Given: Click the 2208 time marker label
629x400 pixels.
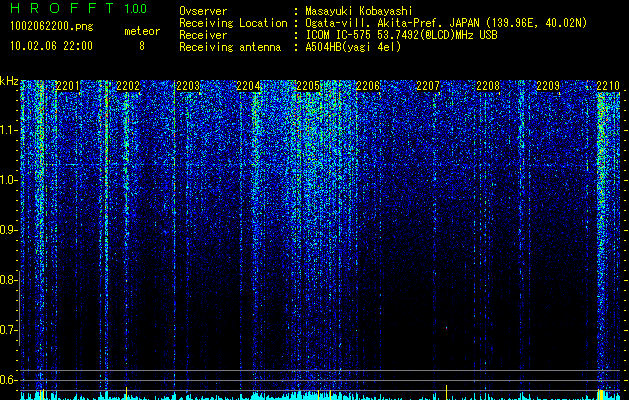Looking at the screenshot, I should coord(488,86).
